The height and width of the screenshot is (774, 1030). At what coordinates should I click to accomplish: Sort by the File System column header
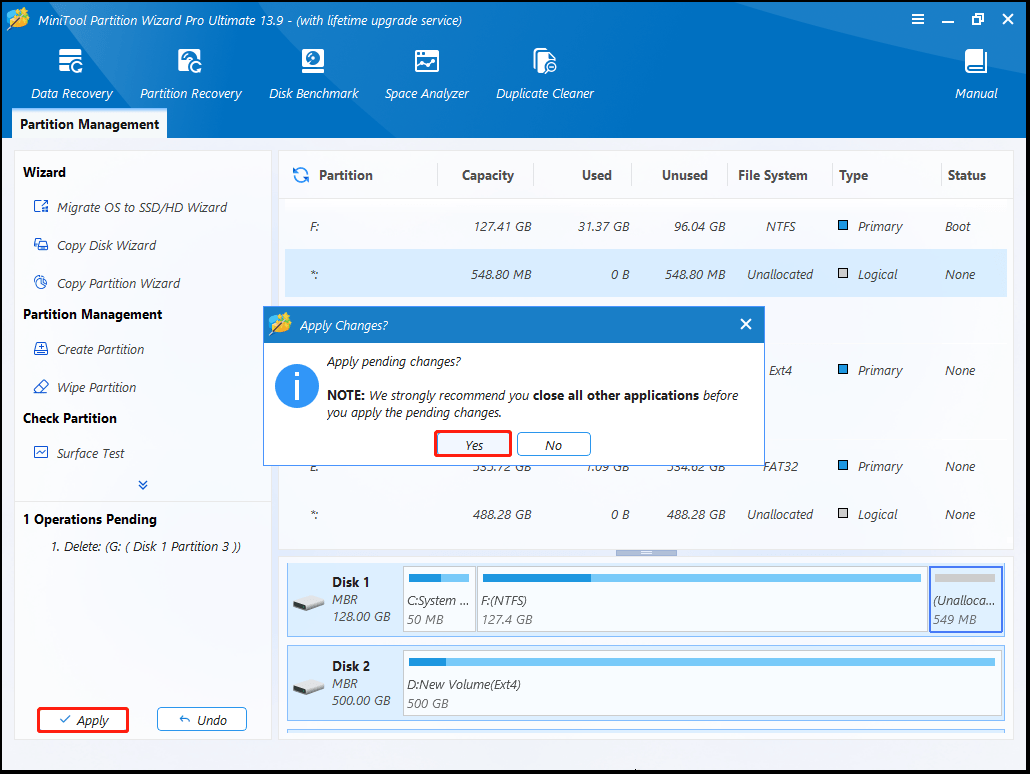pyautogui.click(x=772, y=175)
